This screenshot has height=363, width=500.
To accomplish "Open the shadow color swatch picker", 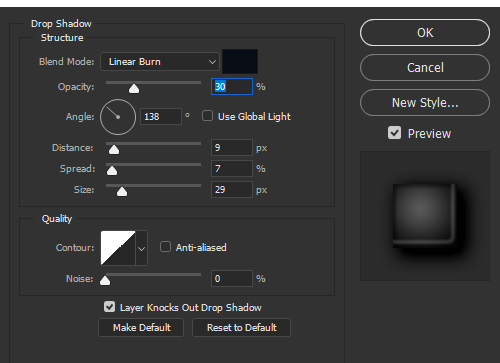I will click(x=240, y=61).
